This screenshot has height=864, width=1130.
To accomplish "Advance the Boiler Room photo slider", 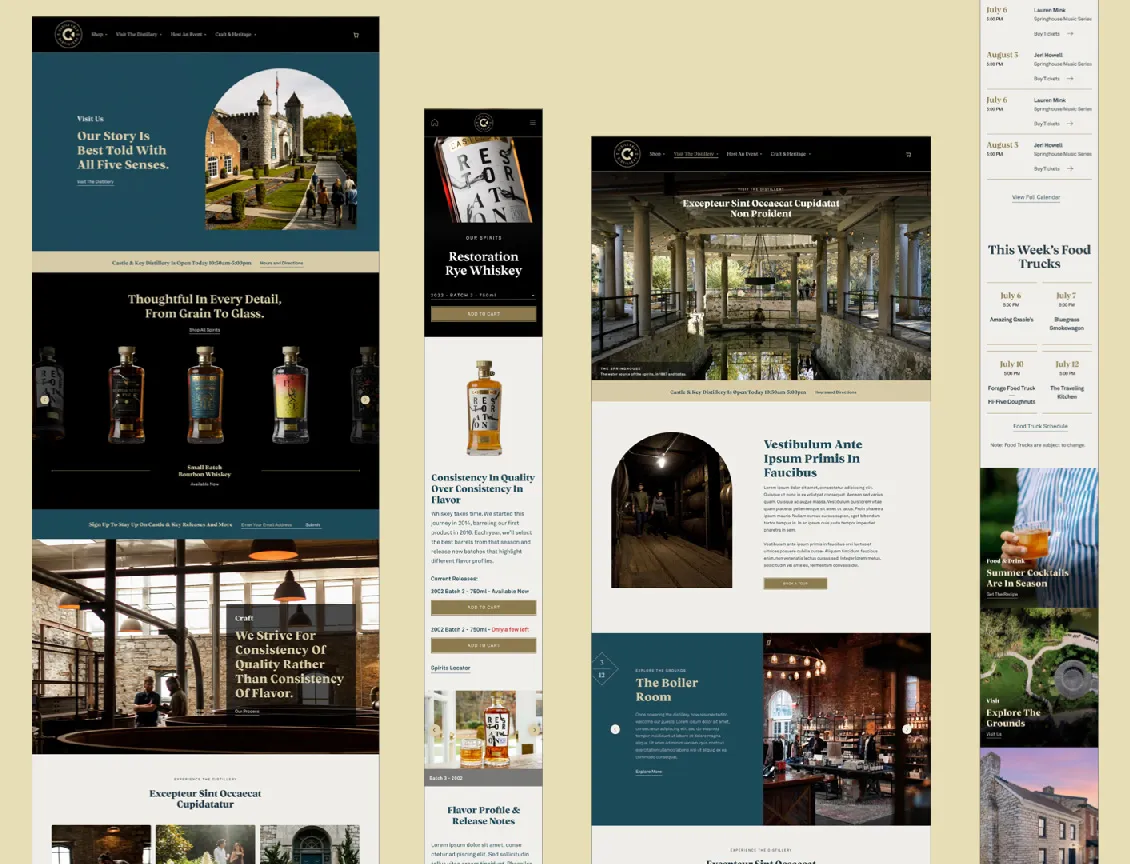I will tap(907, 729).
